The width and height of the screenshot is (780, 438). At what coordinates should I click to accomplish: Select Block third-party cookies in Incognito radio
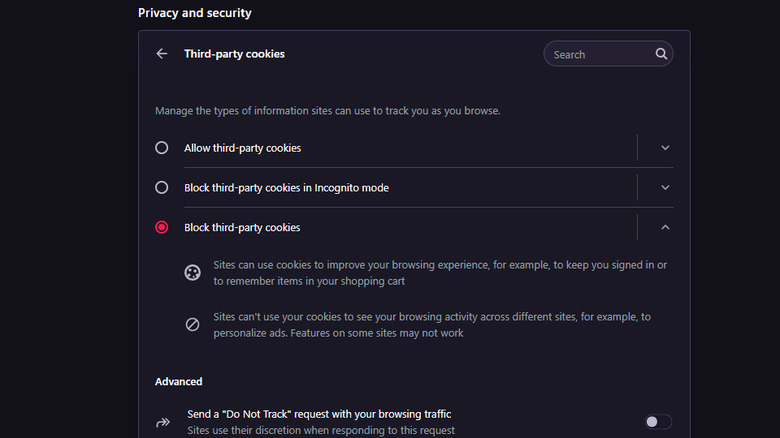162,188
